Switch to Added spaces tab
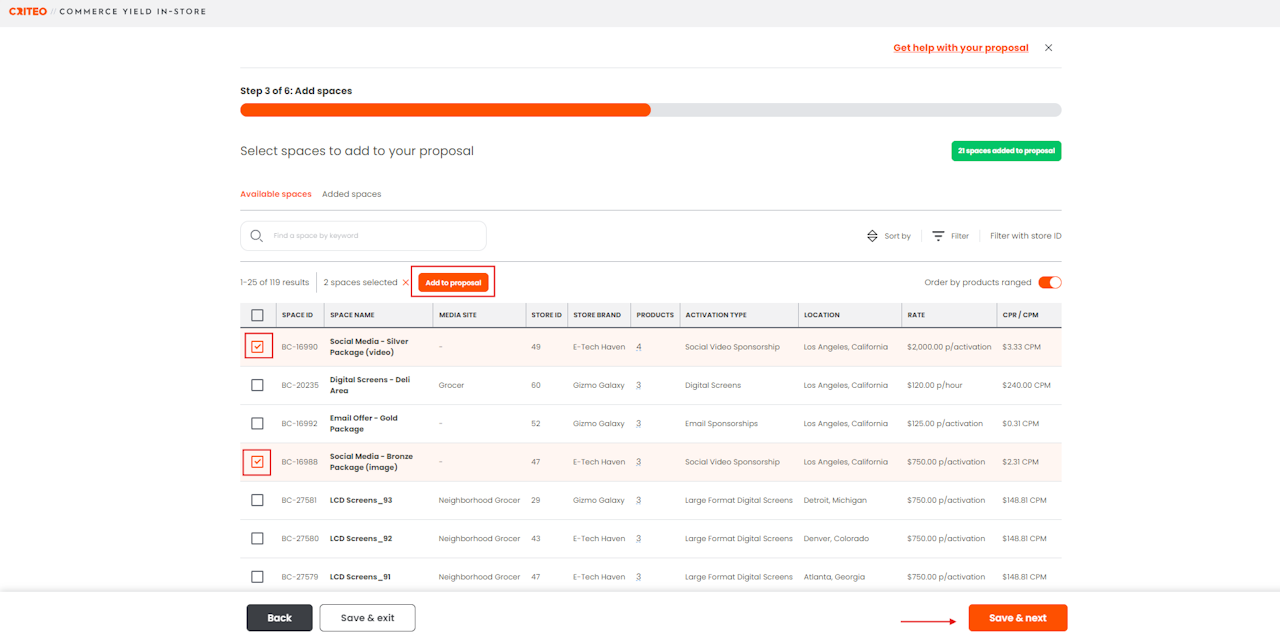 point(351,194)
